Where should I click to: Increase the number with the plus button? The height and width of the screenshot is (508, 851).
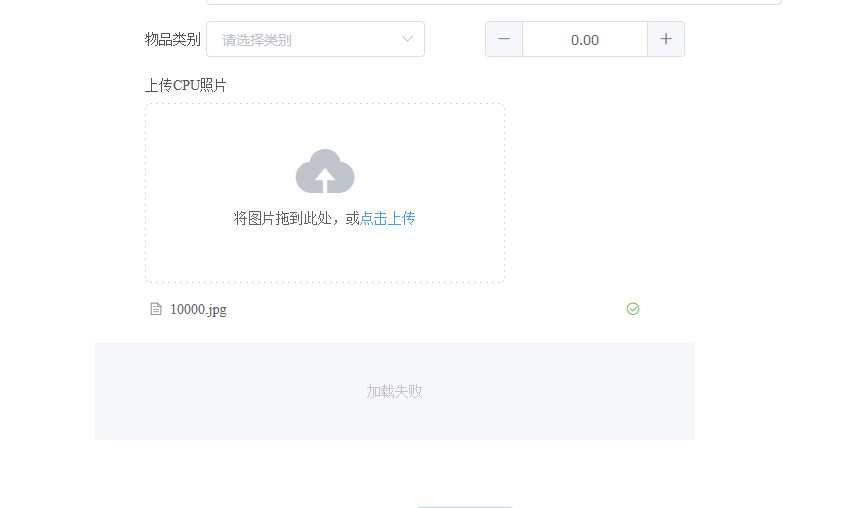666,39
